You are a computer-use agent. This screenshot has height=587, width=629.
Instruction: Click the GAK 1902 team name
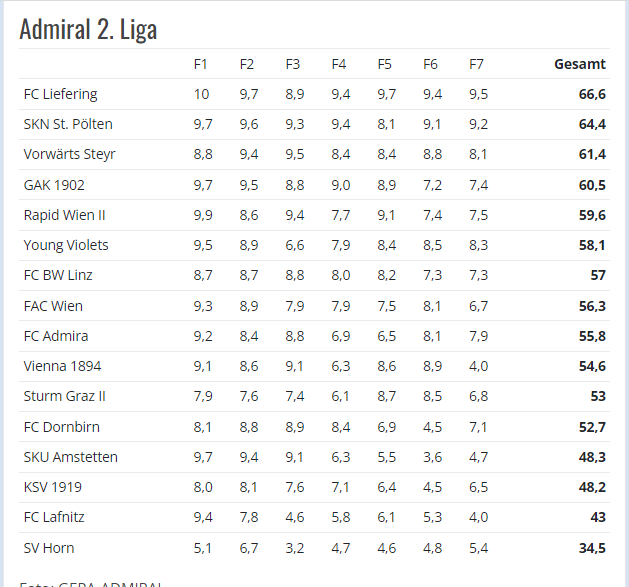pos(54,185)
